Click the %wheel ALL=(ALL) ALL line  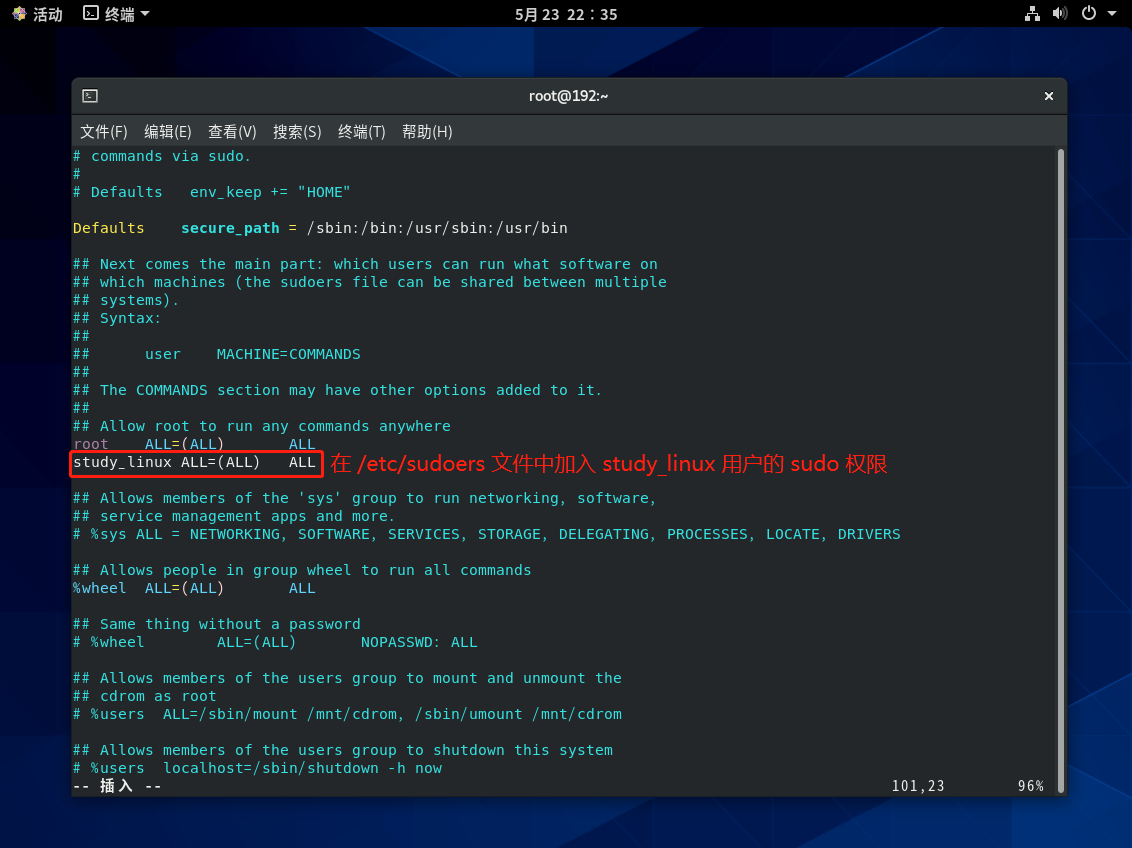(194, 589)
